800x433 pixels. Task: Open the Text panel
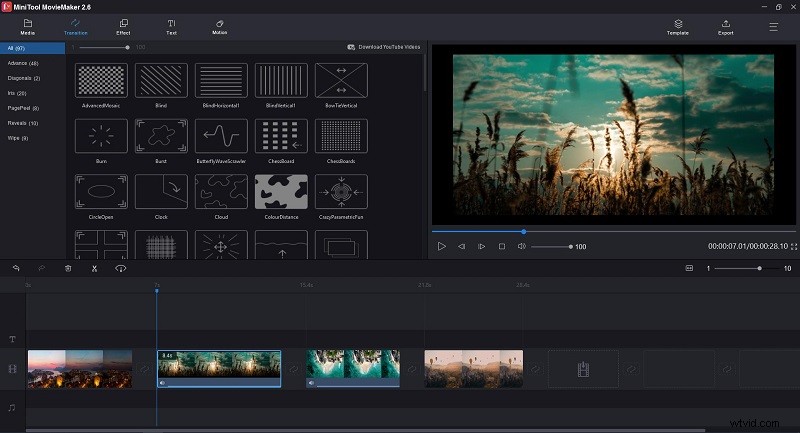point(171,27)
